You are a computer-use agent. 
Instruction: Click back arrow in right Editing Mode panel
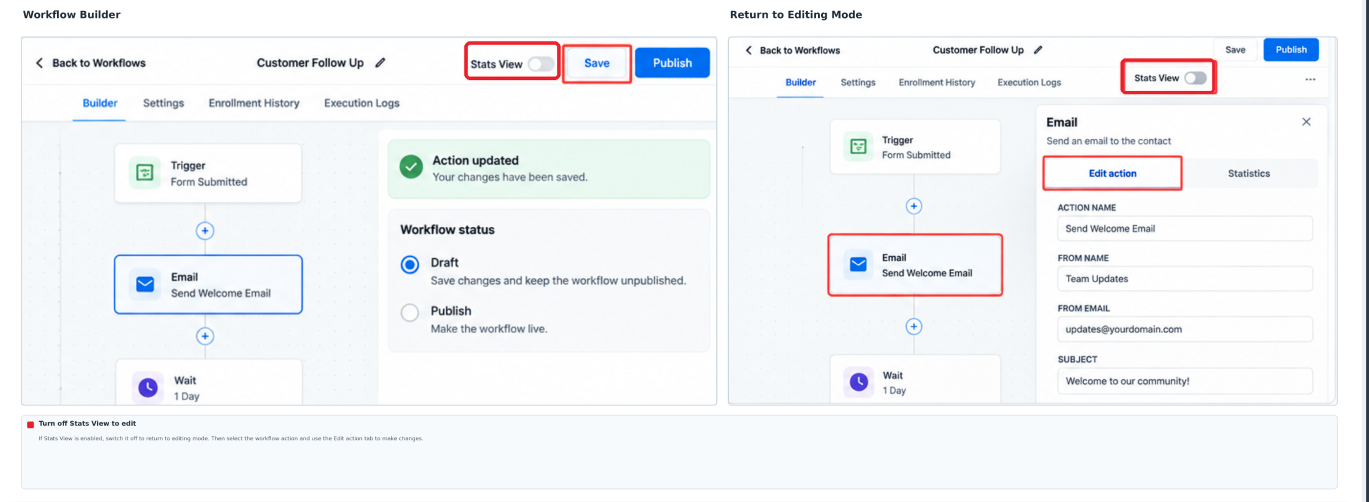748,50
